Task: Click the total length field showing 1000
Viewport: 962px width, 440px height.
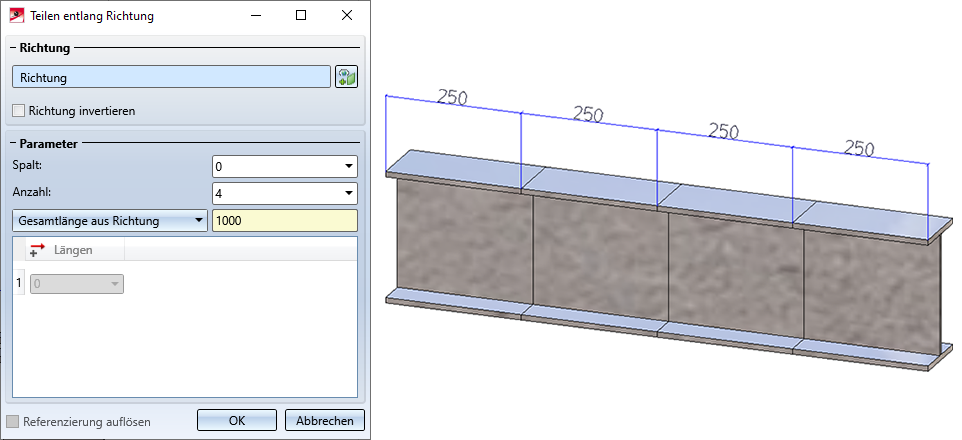Action: pos(285,221)
